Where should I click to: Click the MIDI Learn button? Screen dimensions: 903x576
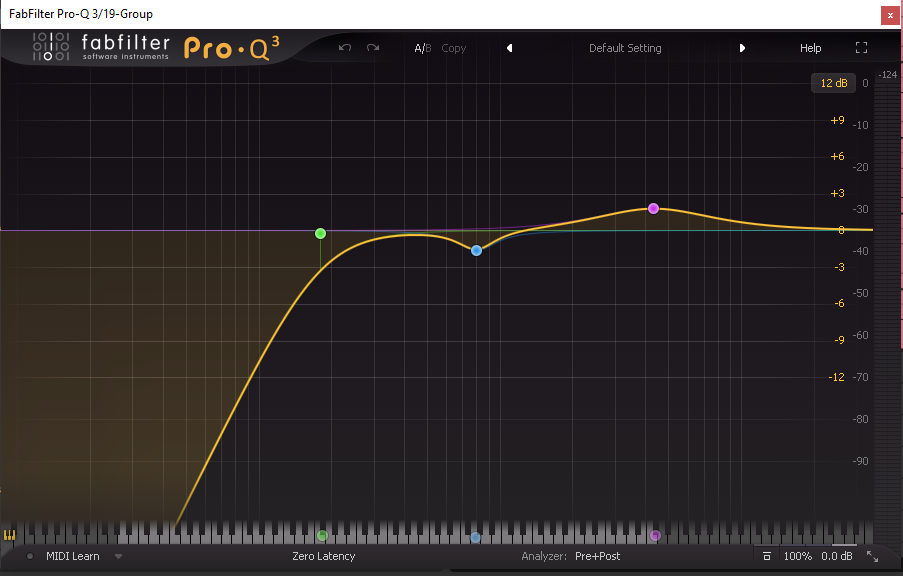pyautogui.click(x=73, y=556)
